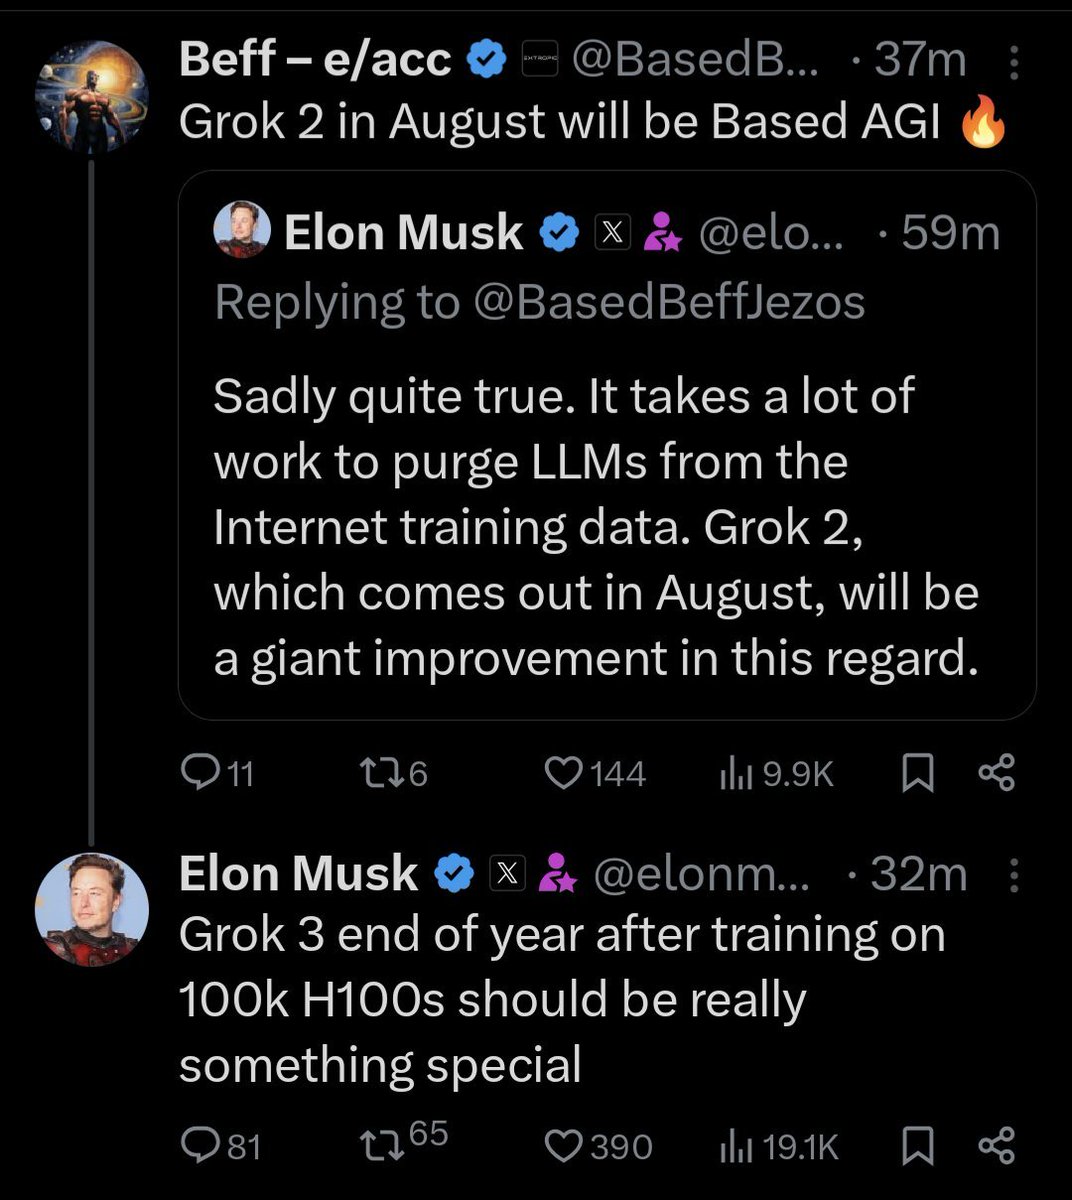Like Elon's tweet with 390 likes
This screenshot has height=1200, width=1072.
pos(565,1145)
